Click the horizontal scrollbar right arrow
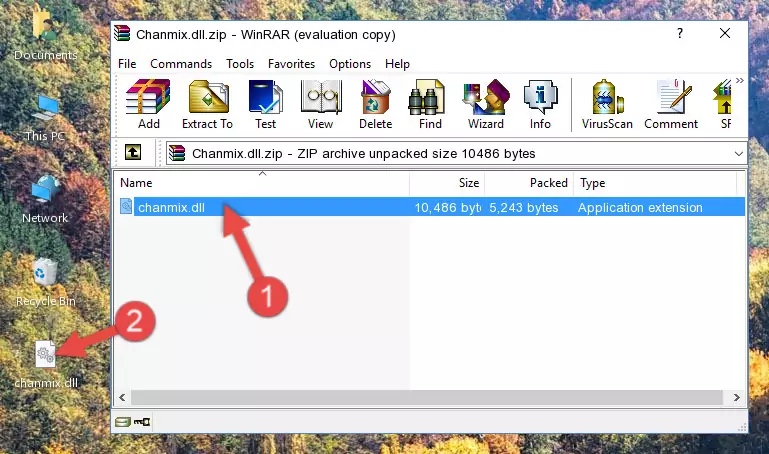The height and width of the screenshot is (454, 769). pyautogui.click(x=737, y=397)
